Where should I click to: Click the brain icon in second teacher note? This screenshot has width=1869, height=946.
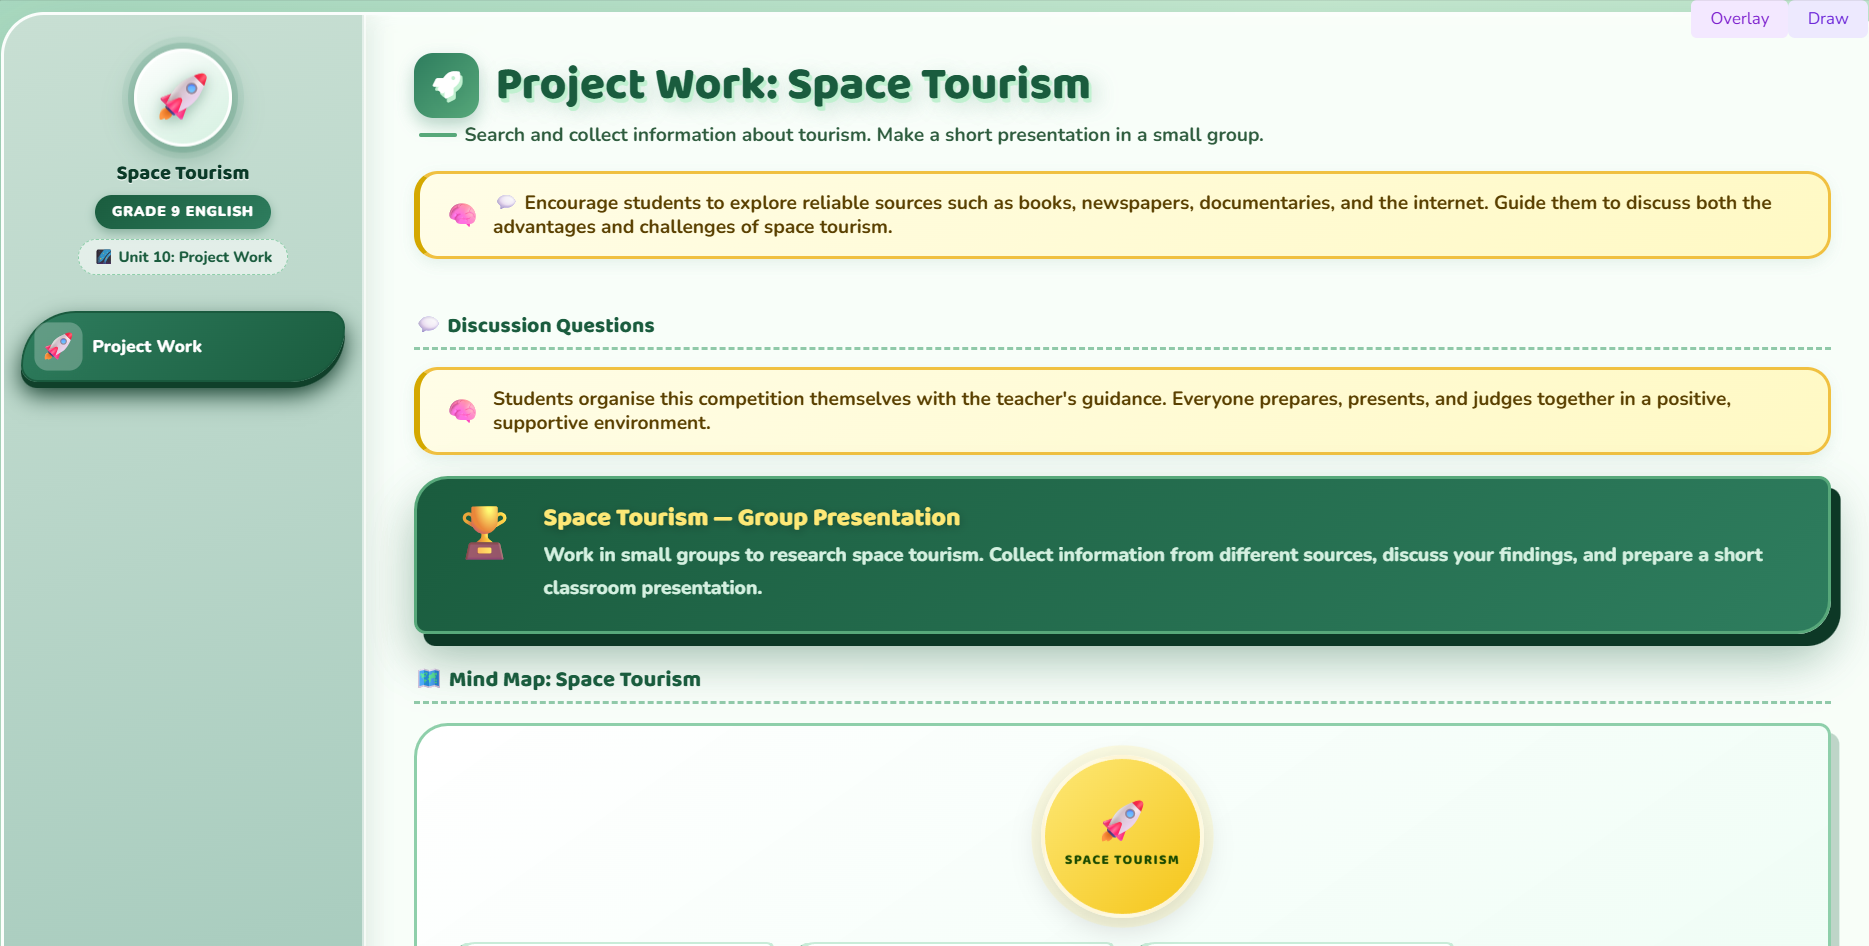pyautogui.click(x=462, y=411)
